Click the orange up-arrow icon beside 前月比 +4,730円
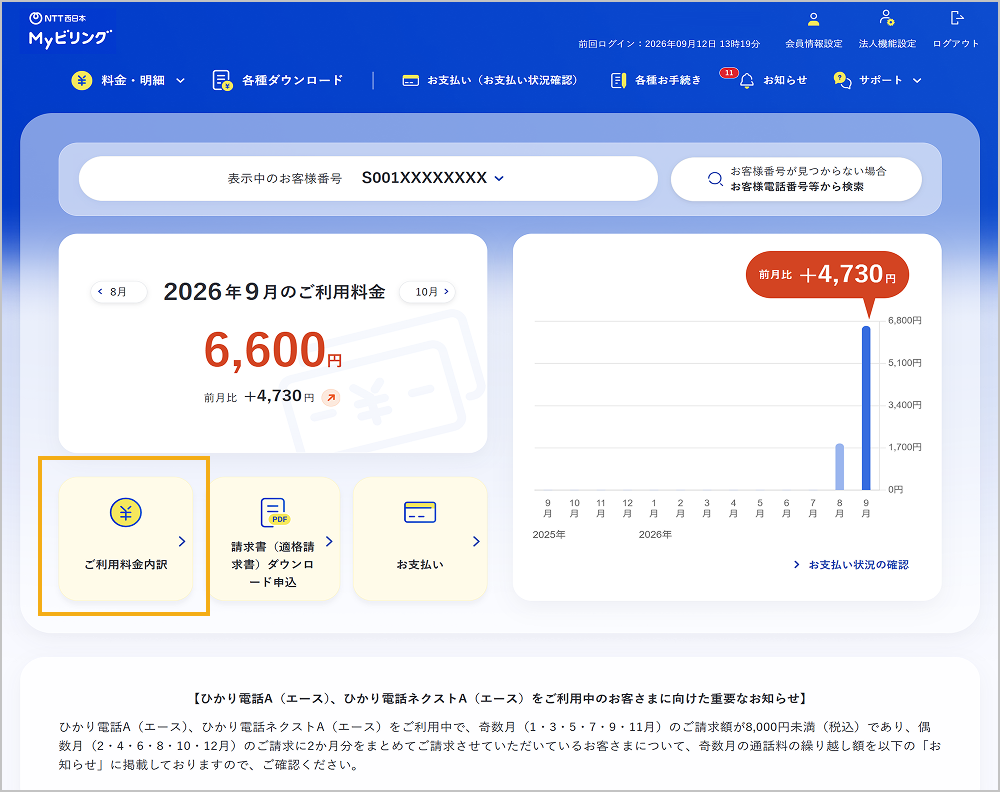 330,397
